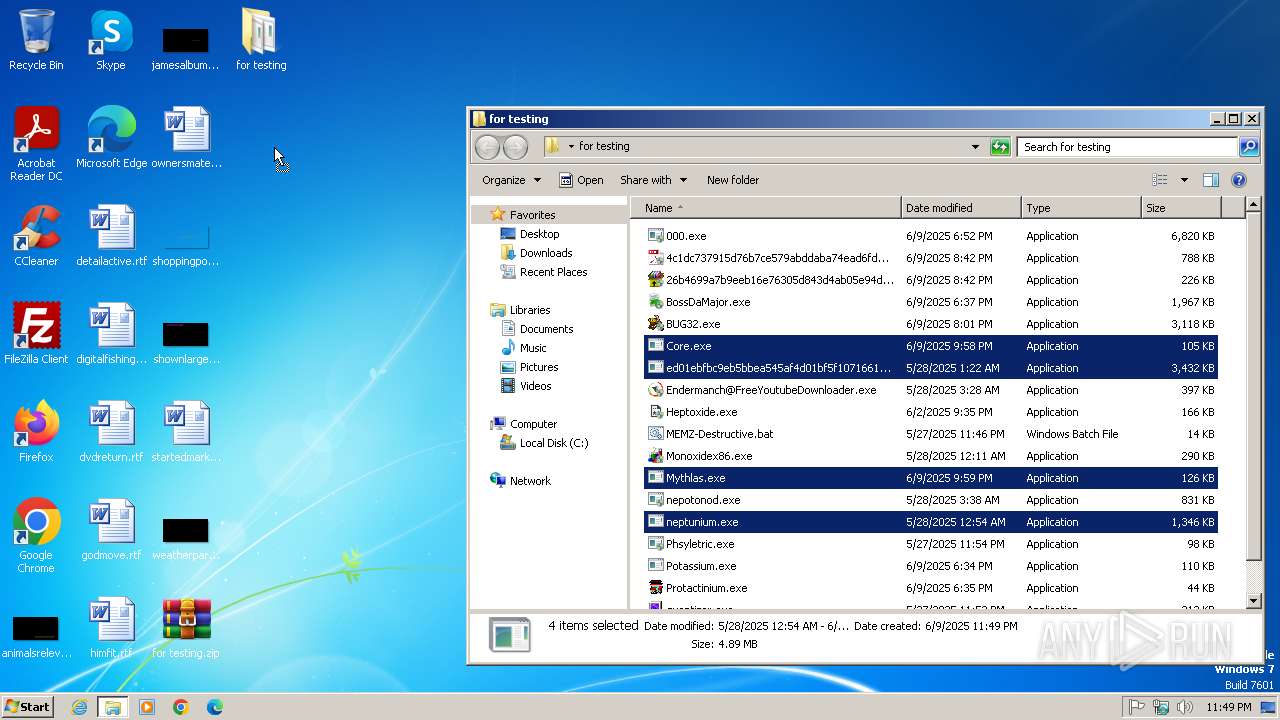The width and height of the screenshot is (1280, 720).
Task: Click Chrome icon on the taskbar
Action: [x=181, y=707]
